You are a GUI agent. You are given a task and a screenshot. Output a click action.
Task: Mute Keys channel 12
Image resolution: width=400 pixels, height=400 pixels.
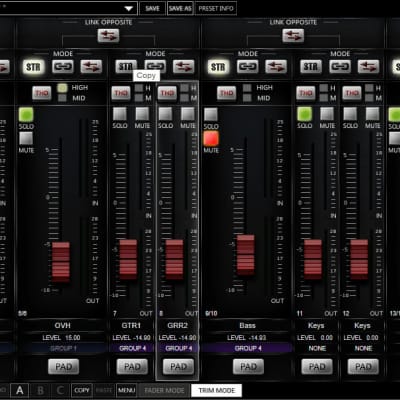(x=372, y=114)
